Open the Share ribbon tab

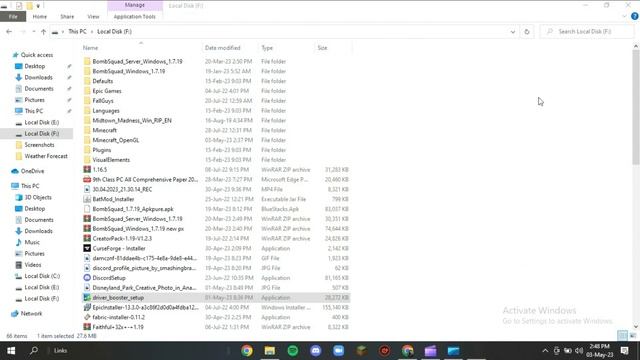tap(67, 17)
